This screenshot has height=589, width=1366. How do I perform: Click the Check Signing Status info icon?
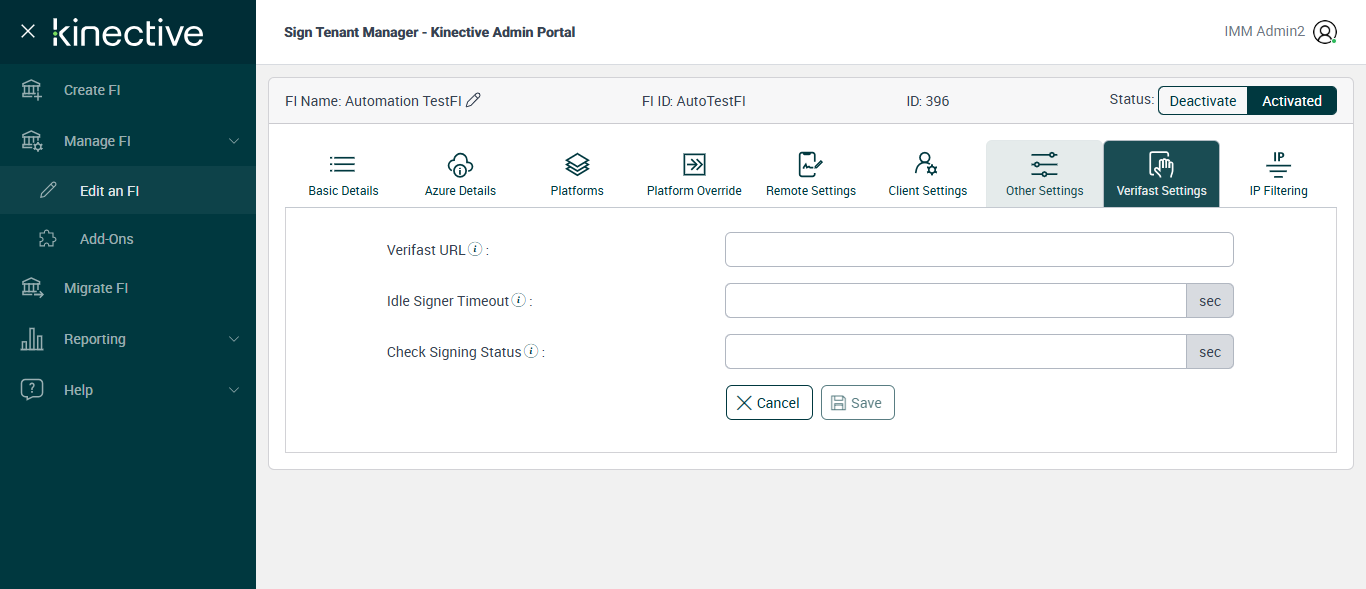coord(531,351)
